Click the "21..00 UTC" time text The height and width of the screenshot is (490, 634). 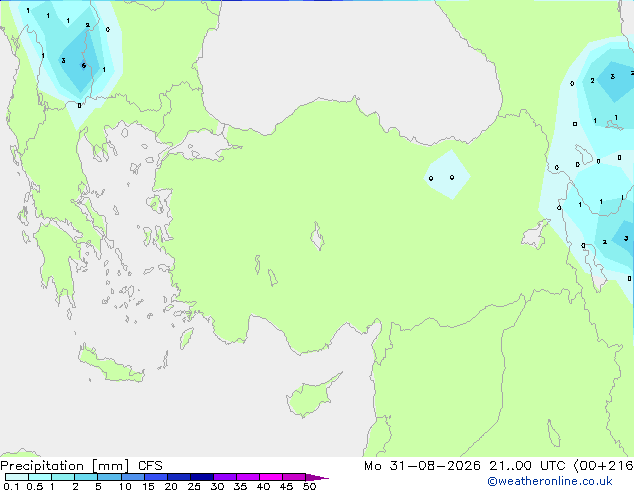point(527,466)
